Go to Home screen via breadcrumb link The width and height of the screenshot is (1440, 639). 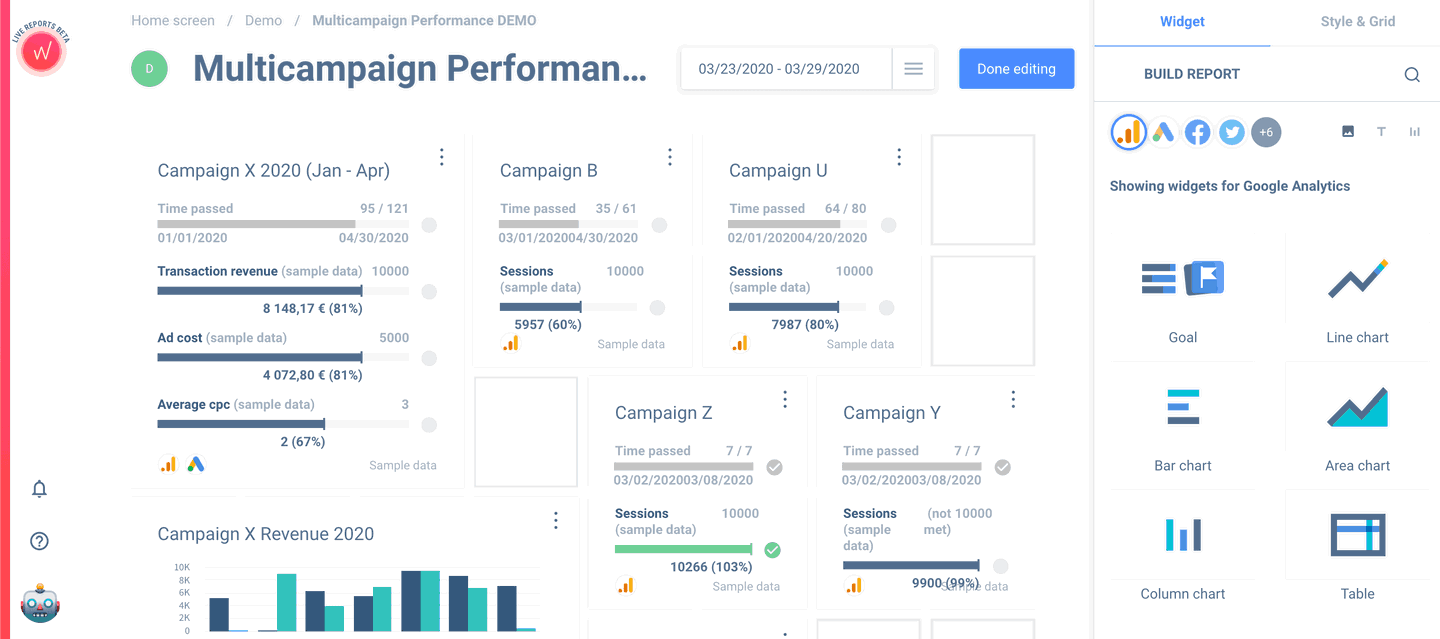[172, 20]
